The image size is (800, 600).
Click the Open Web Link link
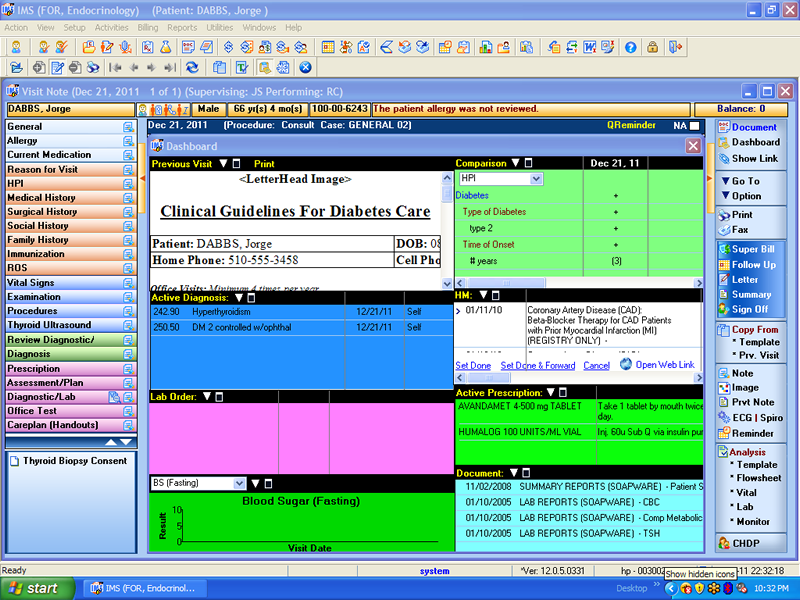point(665,365)
